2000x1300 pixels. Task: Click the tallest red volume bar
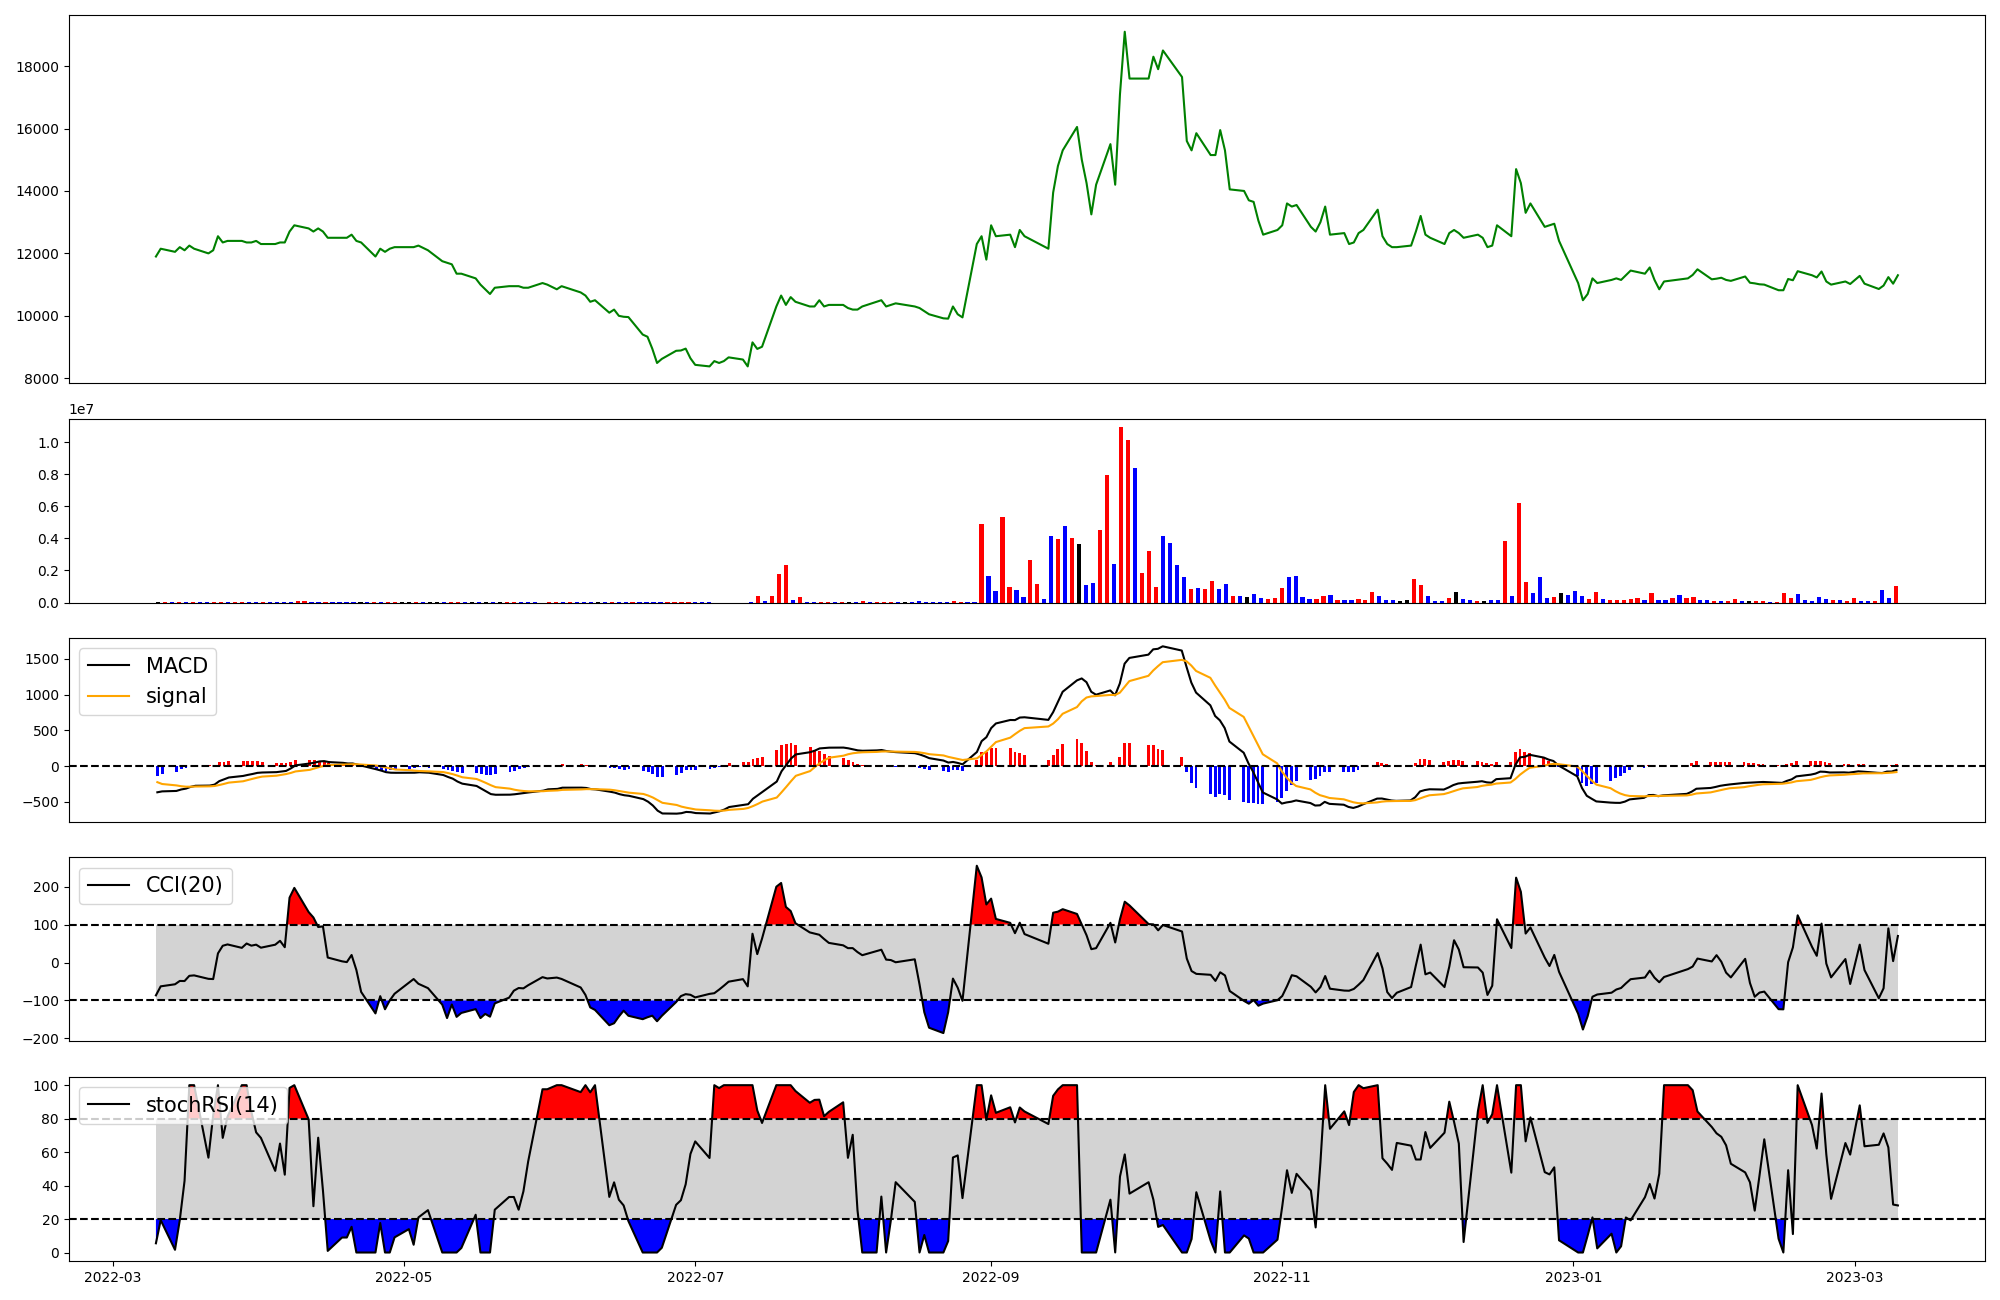pos(1121,515)
